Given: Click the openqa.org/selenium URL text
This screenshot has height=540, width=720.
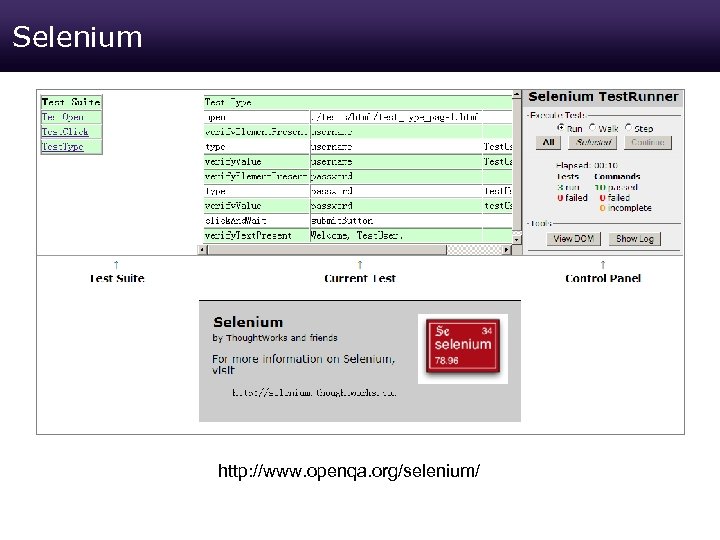Looking at the screenshot, I should pos(349,471).
